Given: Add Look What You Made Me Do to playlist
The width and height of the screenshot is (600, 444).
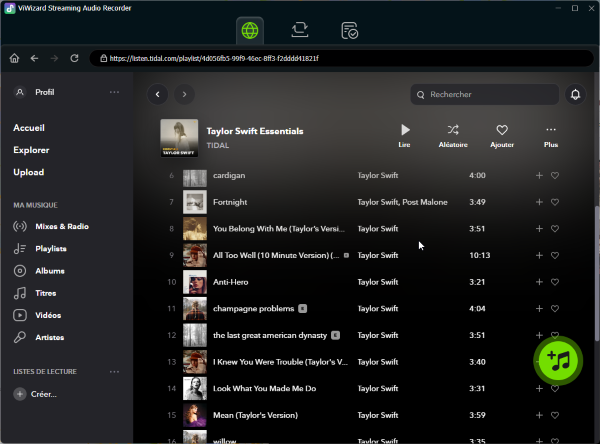Looking at the screenshot, I should click(x=539, y=388).
